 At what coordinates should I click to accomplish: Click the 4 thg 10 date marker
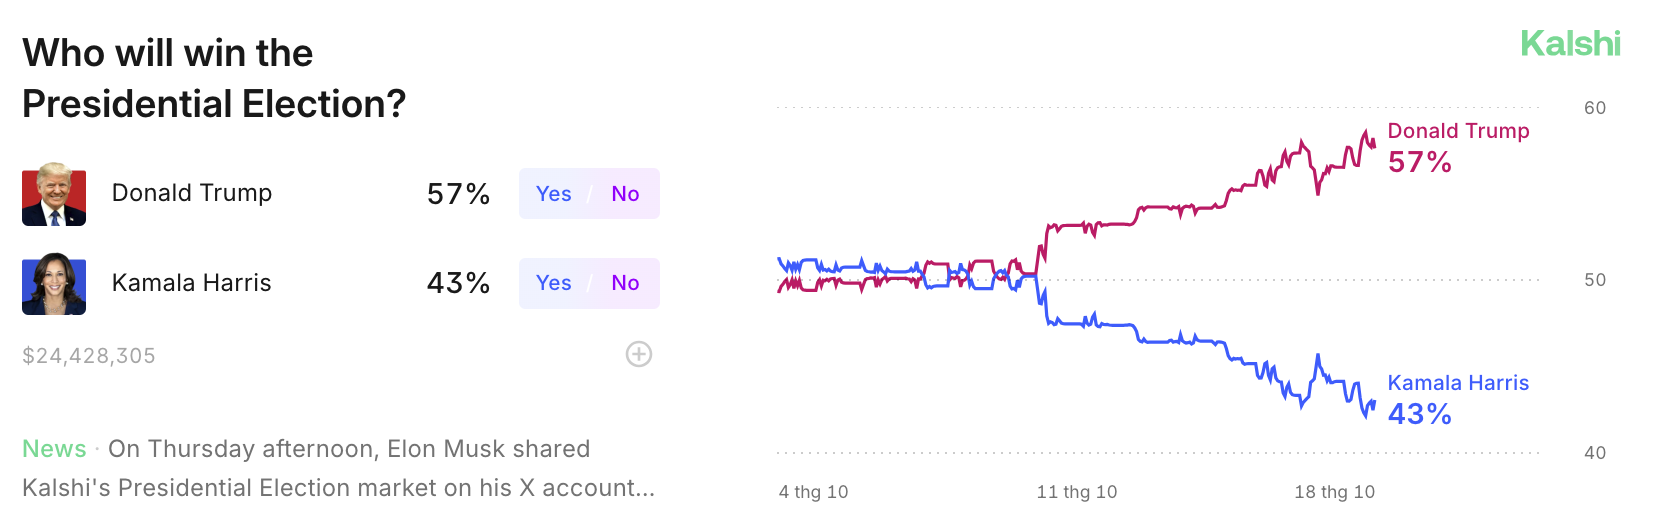tap(813, 492)
